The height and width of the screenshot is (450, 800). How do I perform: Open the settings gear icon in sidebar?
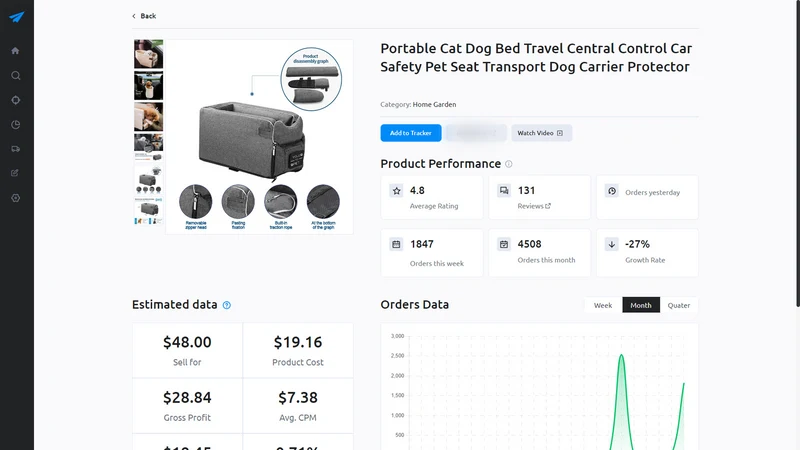tap(16, 198)
